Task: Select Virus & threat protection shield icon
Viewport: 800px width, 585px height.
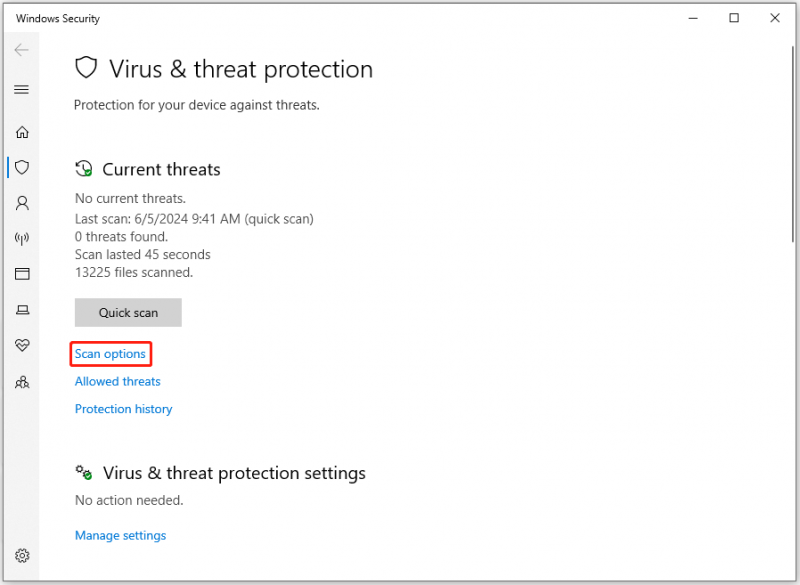Action: [x=22, y=167]
